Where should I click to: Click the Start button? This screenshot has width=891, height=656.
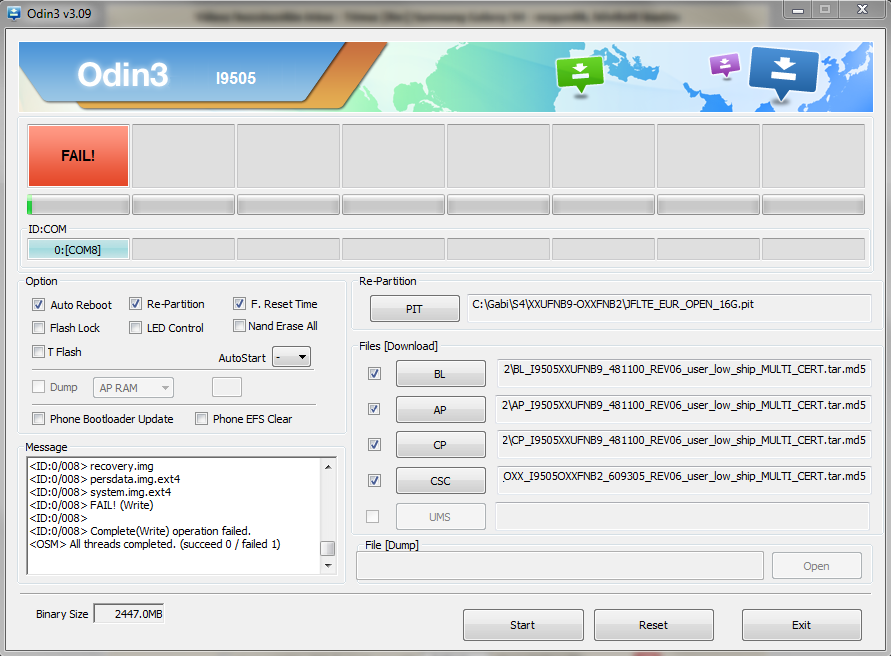tap(523, 625)
